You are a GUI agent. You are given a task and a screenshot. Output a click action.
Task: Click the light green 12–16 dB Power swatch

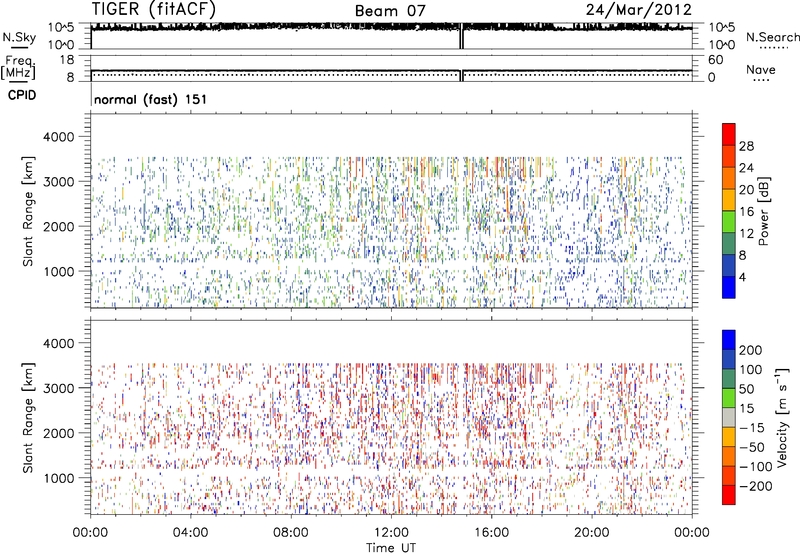pos(729,222)
